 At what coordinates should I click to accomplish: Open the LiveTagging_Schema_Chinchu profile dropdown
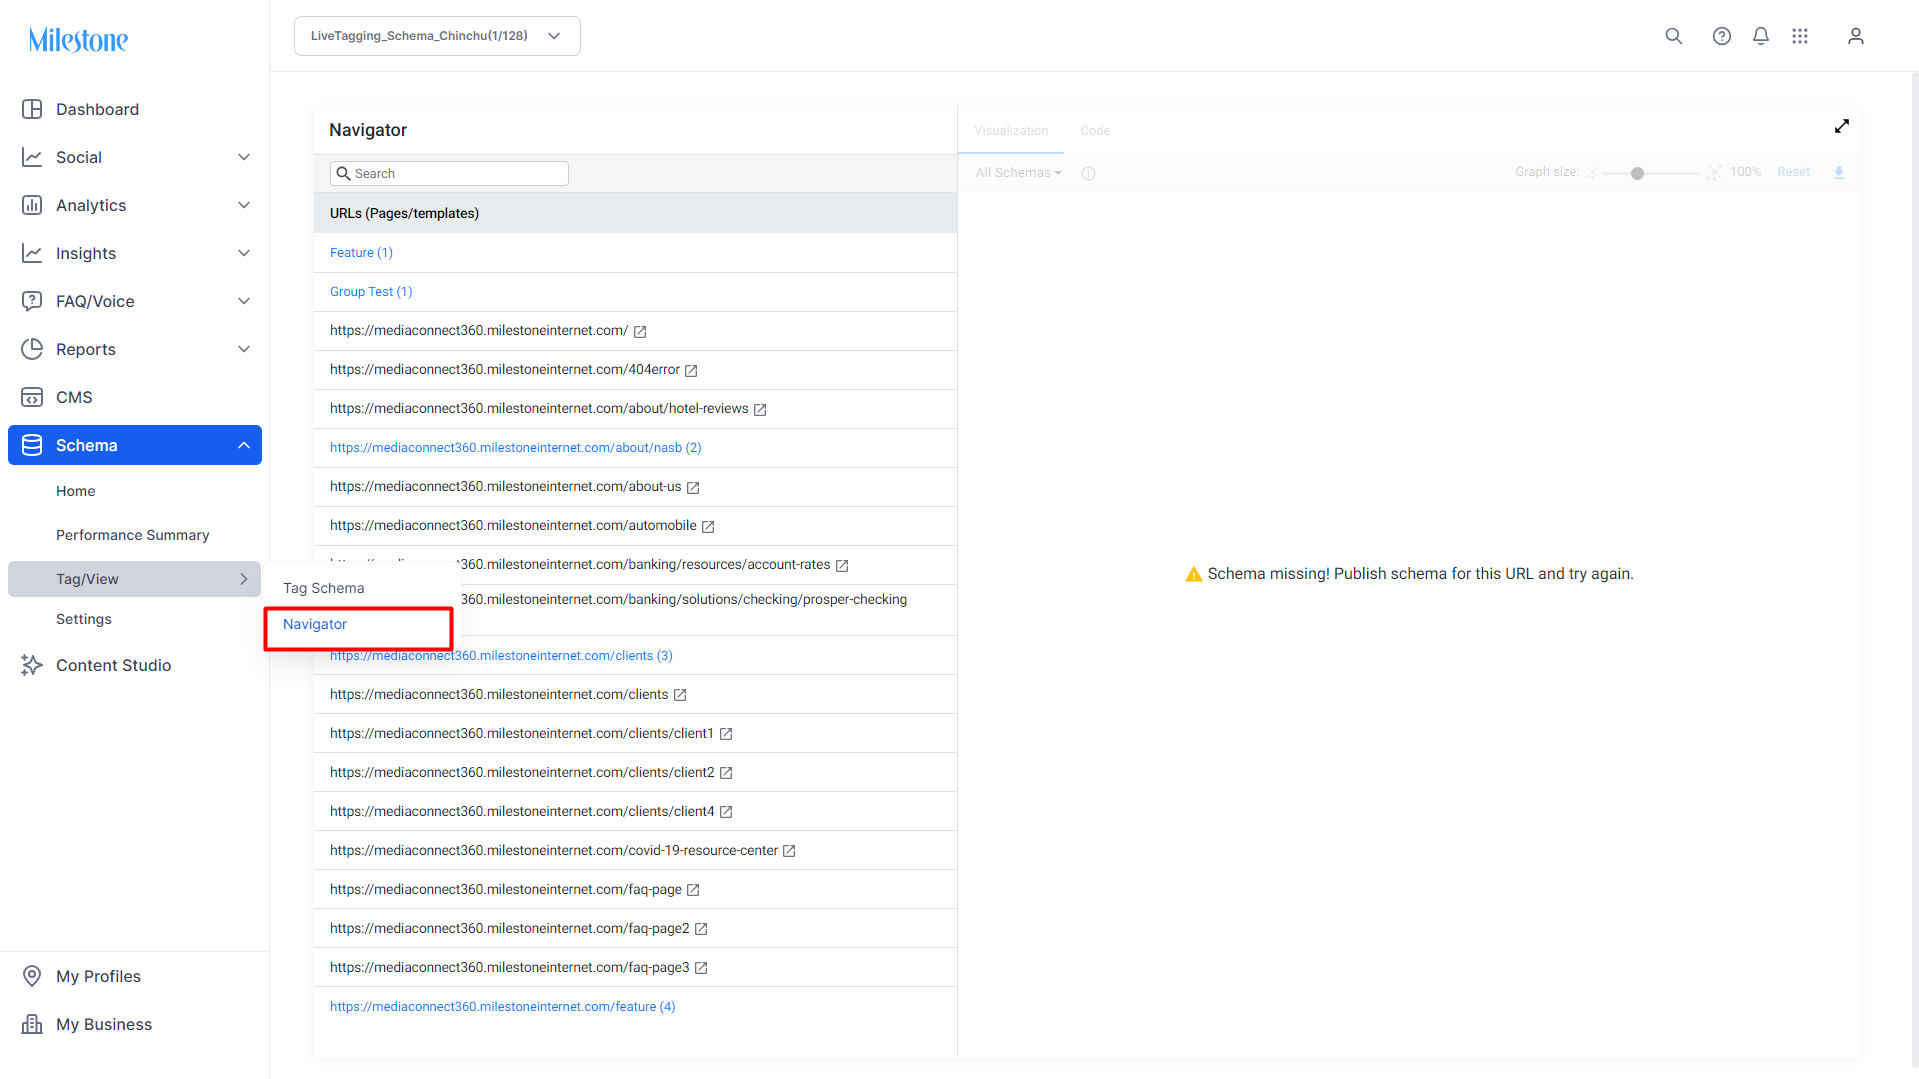[x=437, y=36]
